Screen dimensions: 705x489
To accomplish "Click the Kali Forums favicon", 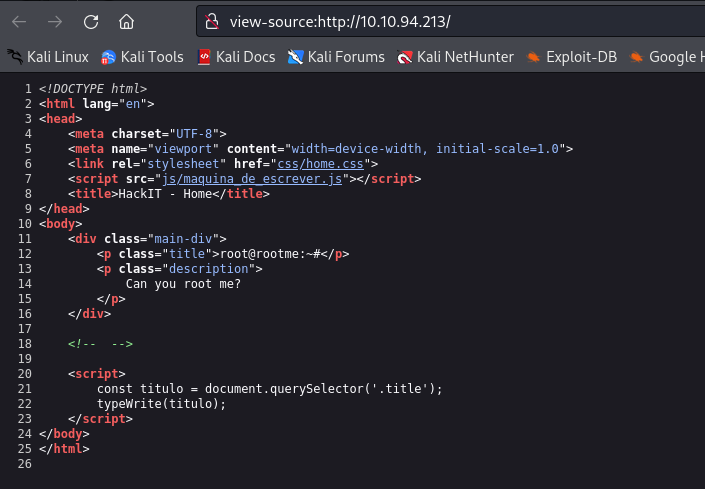I will [x=295, y=57].
